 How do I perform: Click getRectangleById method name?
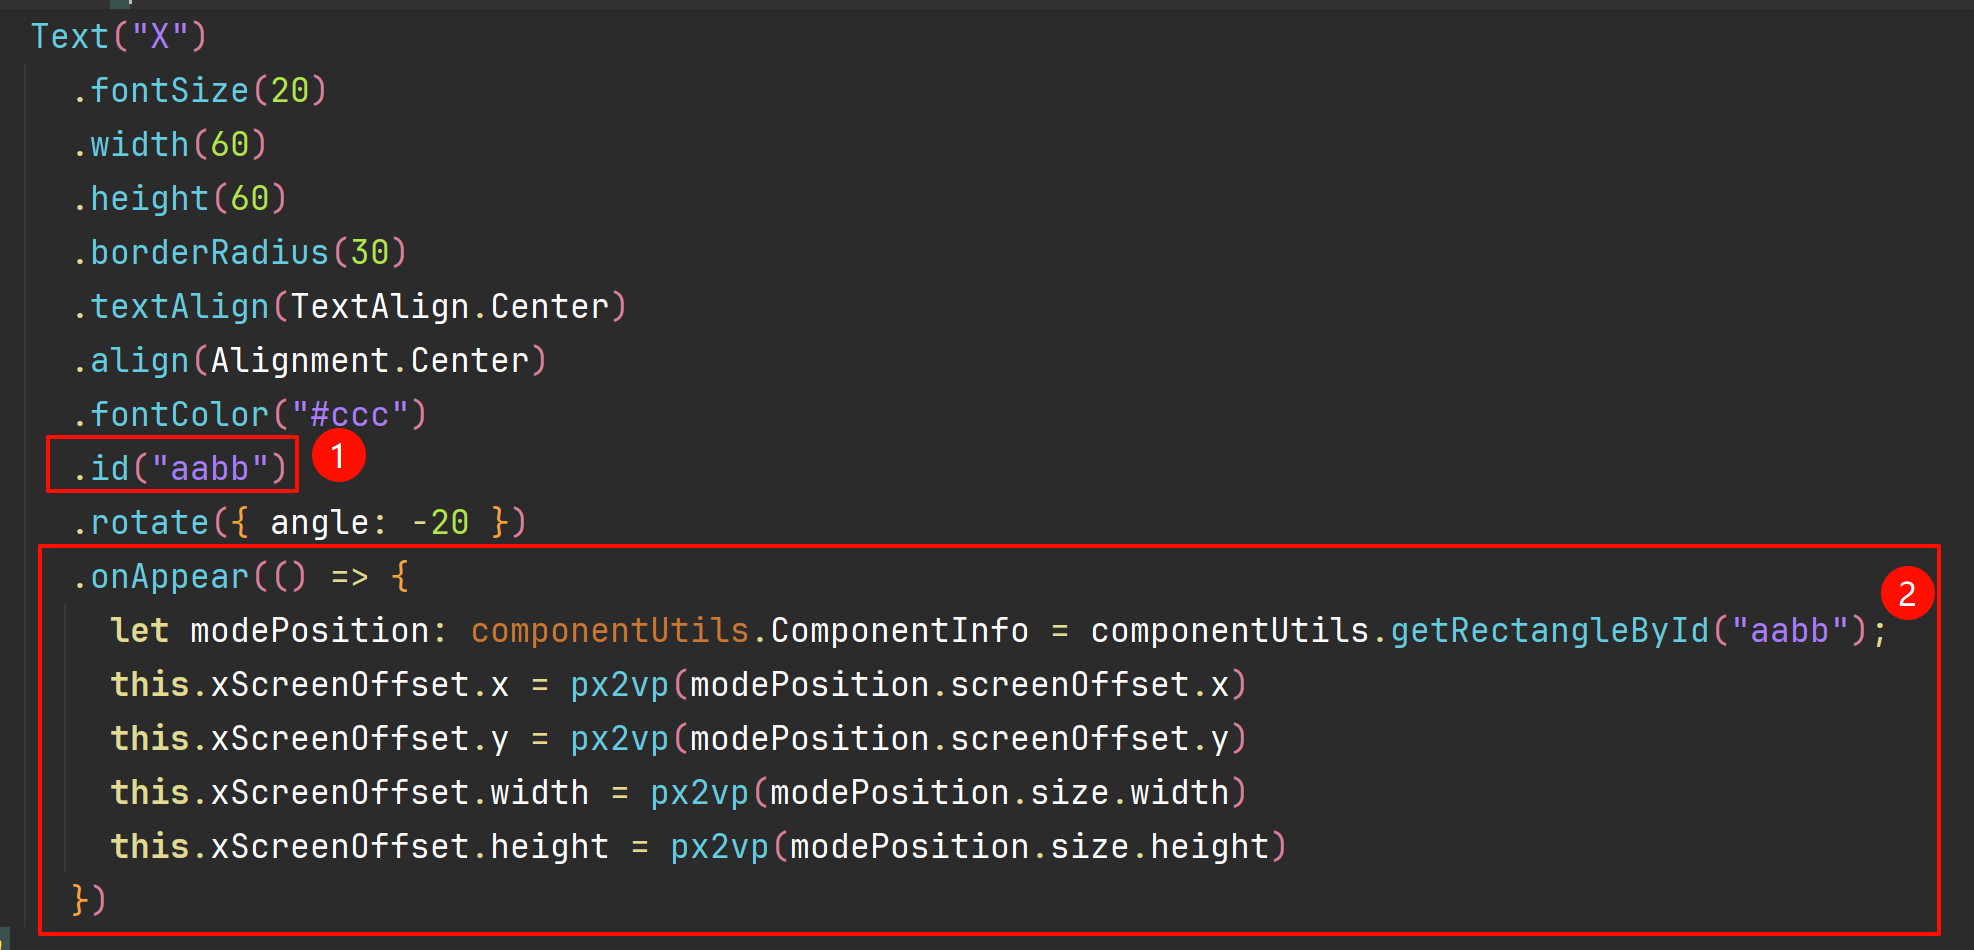point(1549,631)
